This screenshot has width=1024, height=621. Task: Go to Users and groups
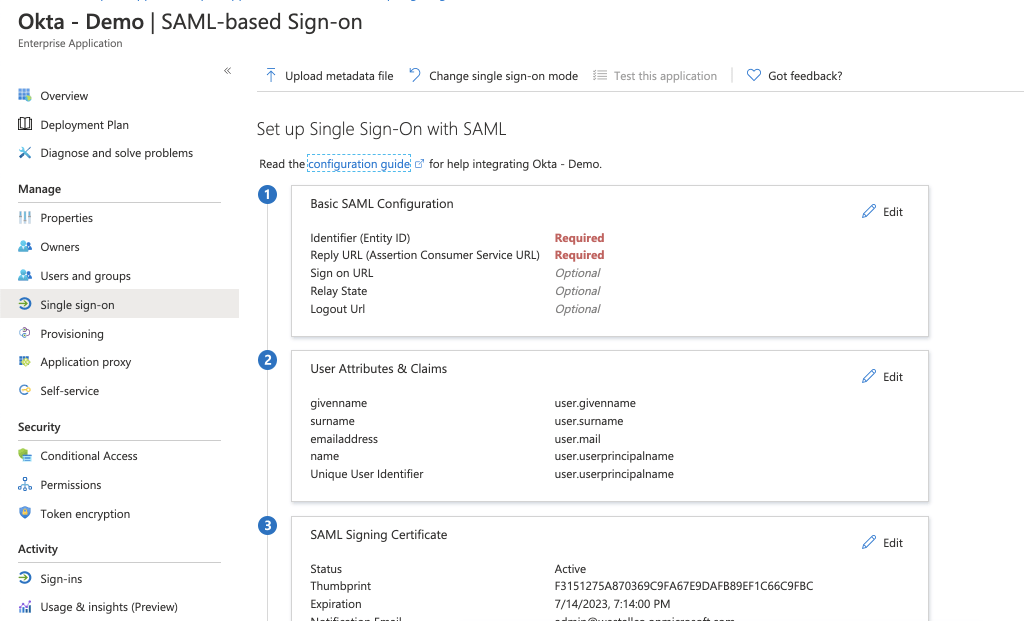tap(85, 276)
